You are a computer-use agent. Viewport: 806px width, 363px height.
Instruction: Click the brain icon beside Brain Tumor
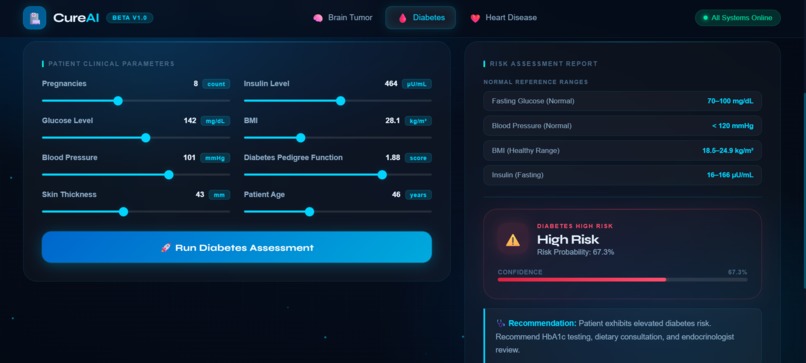[x=318, y=18]
